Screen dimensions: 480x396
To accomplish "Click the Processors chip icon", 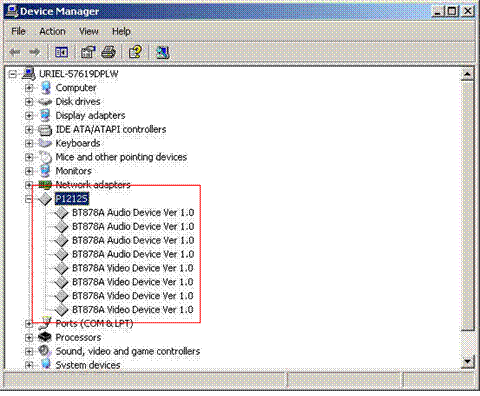I will coord(45,337).
